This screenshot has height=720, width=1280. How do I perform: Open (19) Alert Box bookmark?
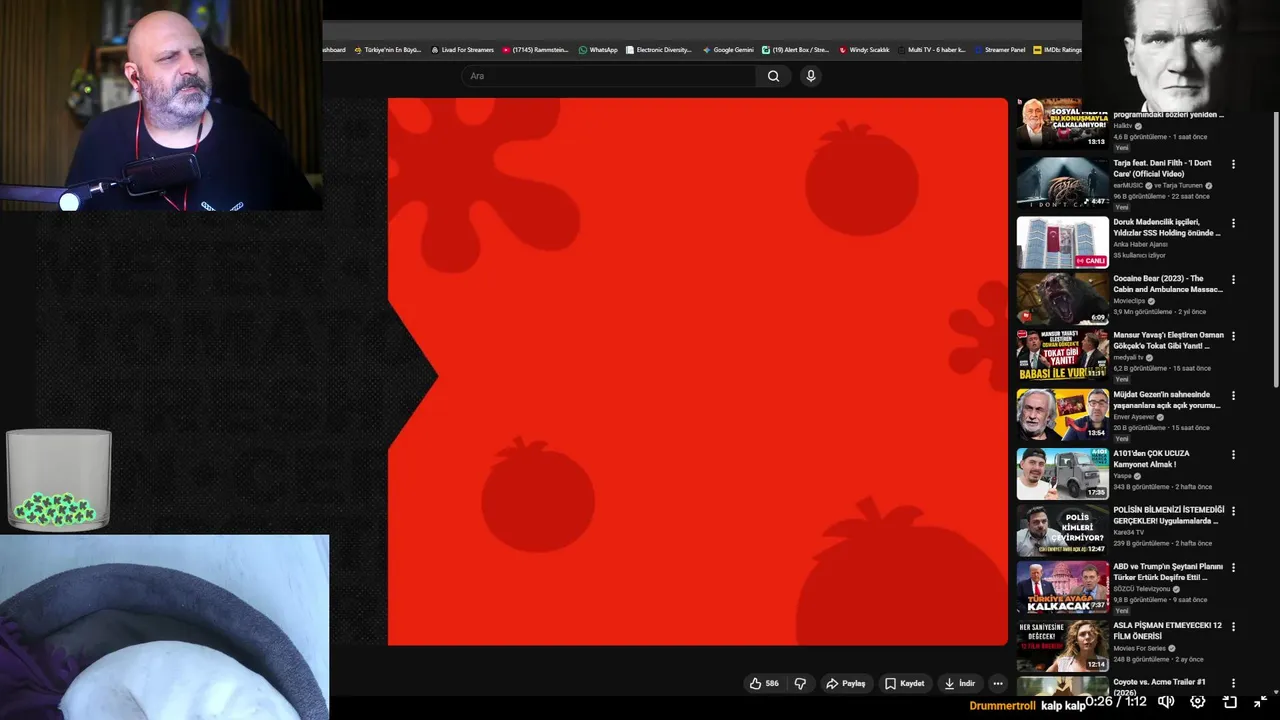click(796, 50)
